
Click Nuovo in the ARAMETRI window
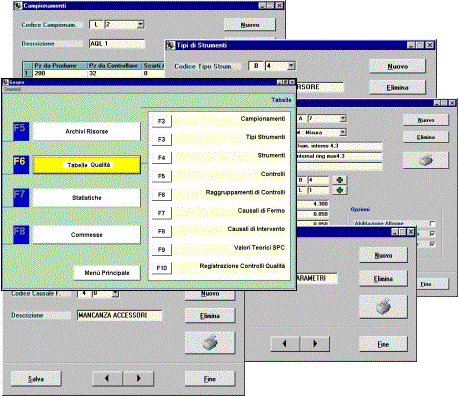click(383, 255)
